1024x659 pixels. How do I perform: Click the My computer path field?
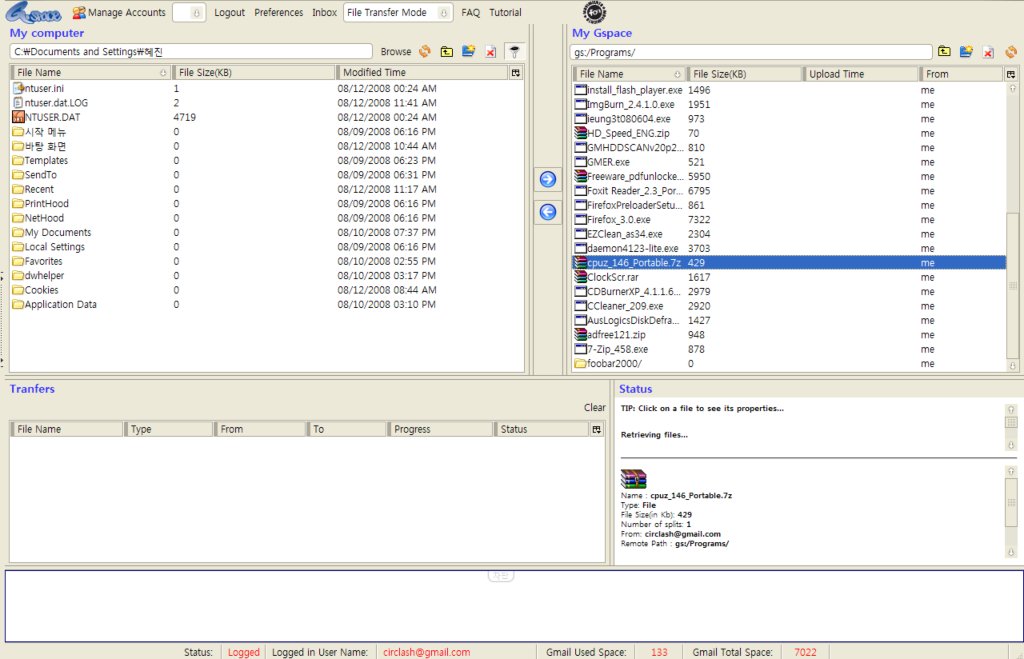point(191,52)
